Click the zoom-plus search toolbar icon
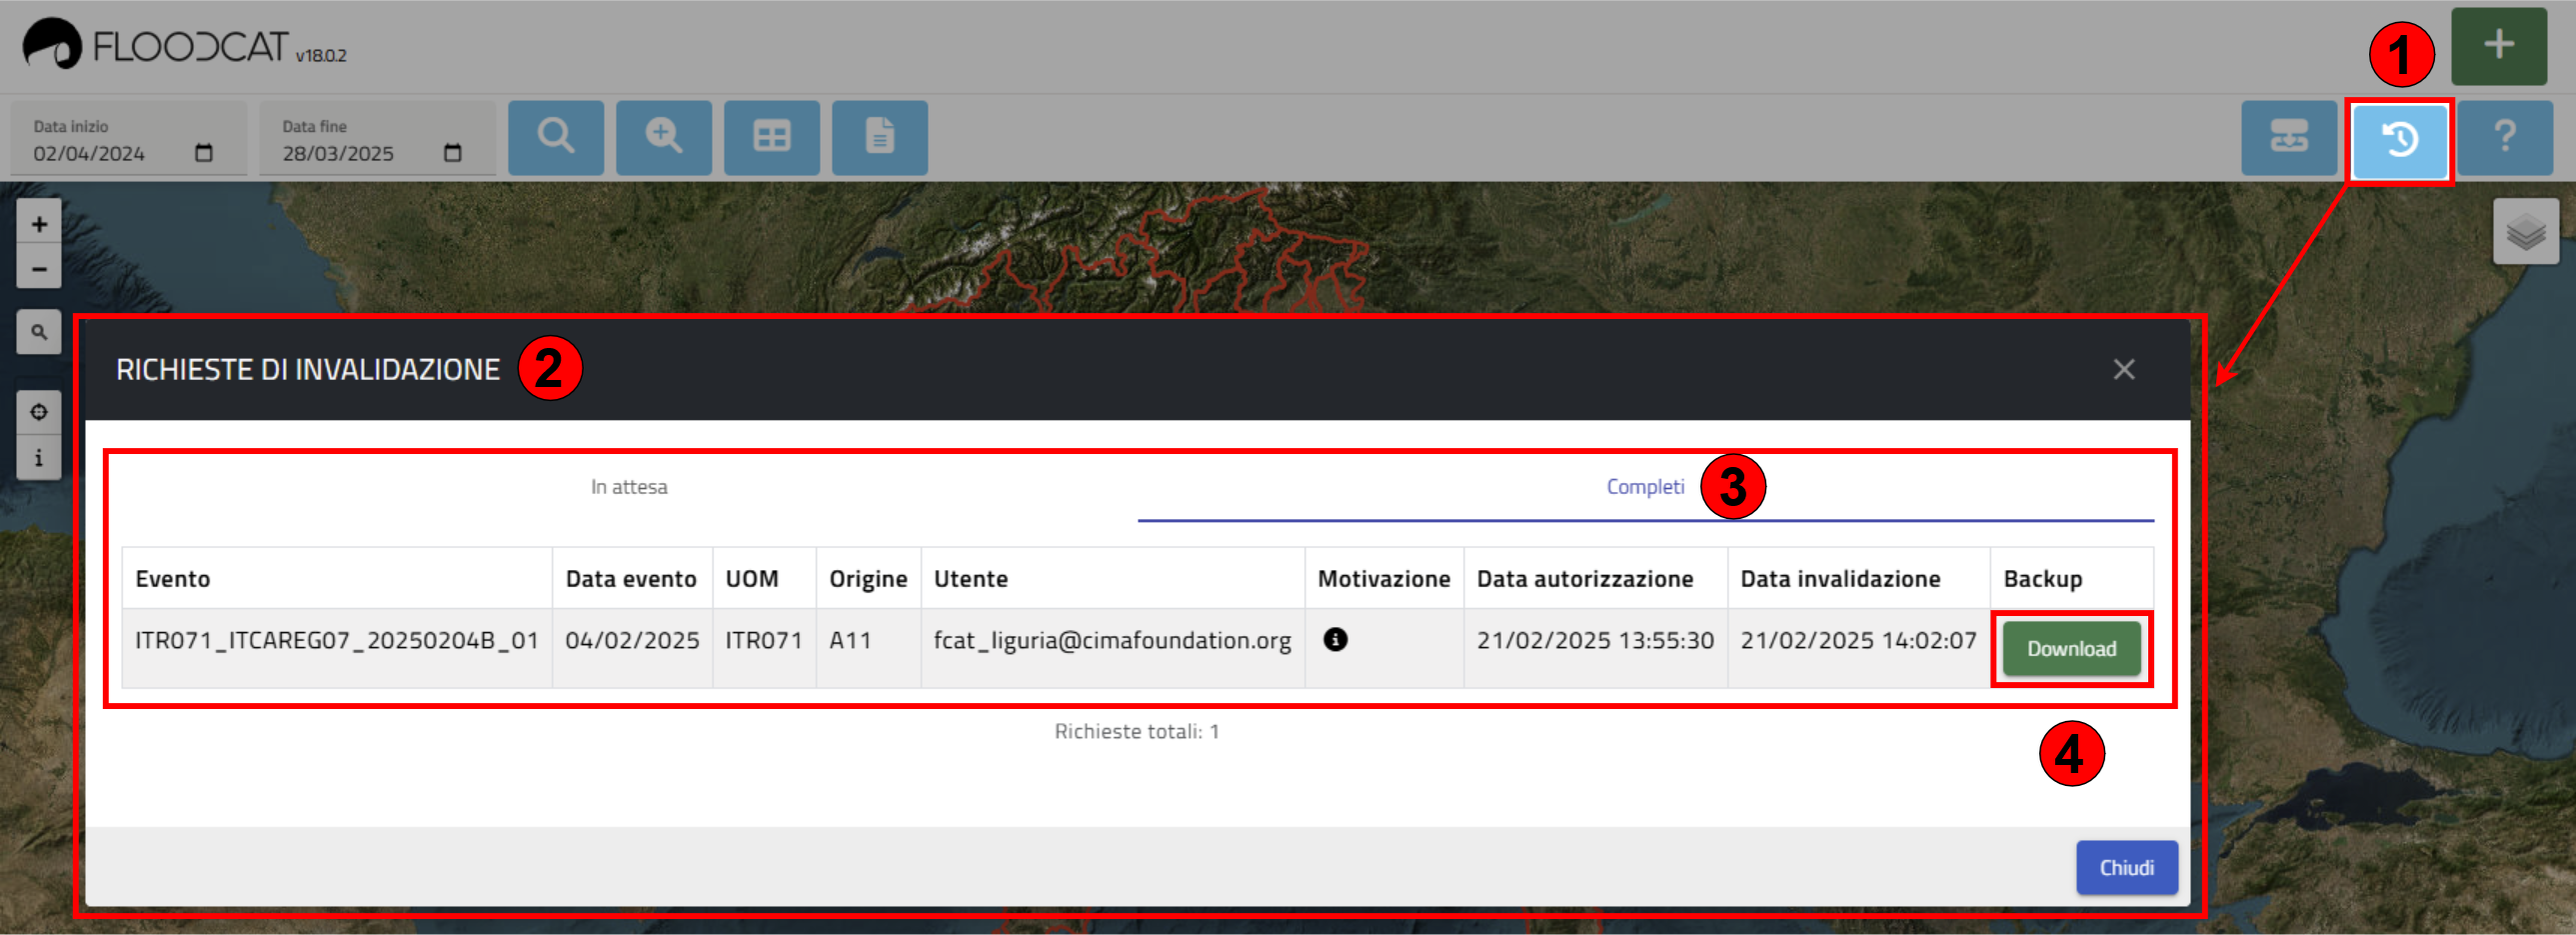2576x935 pixels. click(x=663, y=137)
